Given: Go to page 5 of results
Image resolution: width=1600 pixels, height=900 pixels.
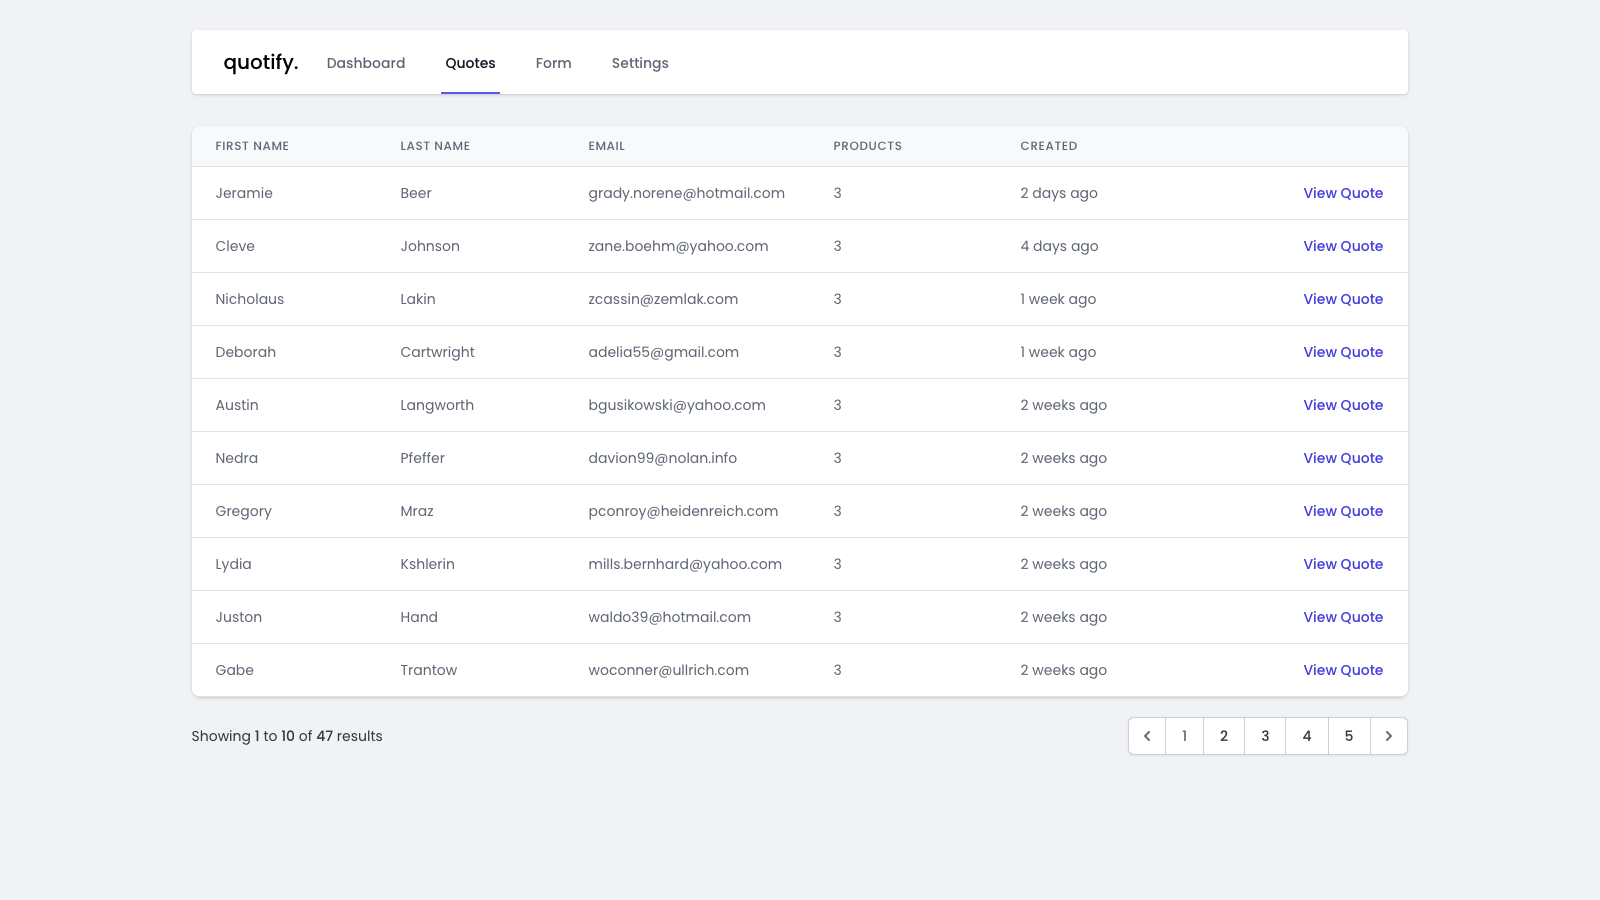Looking at the screenshot, I should [x=1349, y=736].
